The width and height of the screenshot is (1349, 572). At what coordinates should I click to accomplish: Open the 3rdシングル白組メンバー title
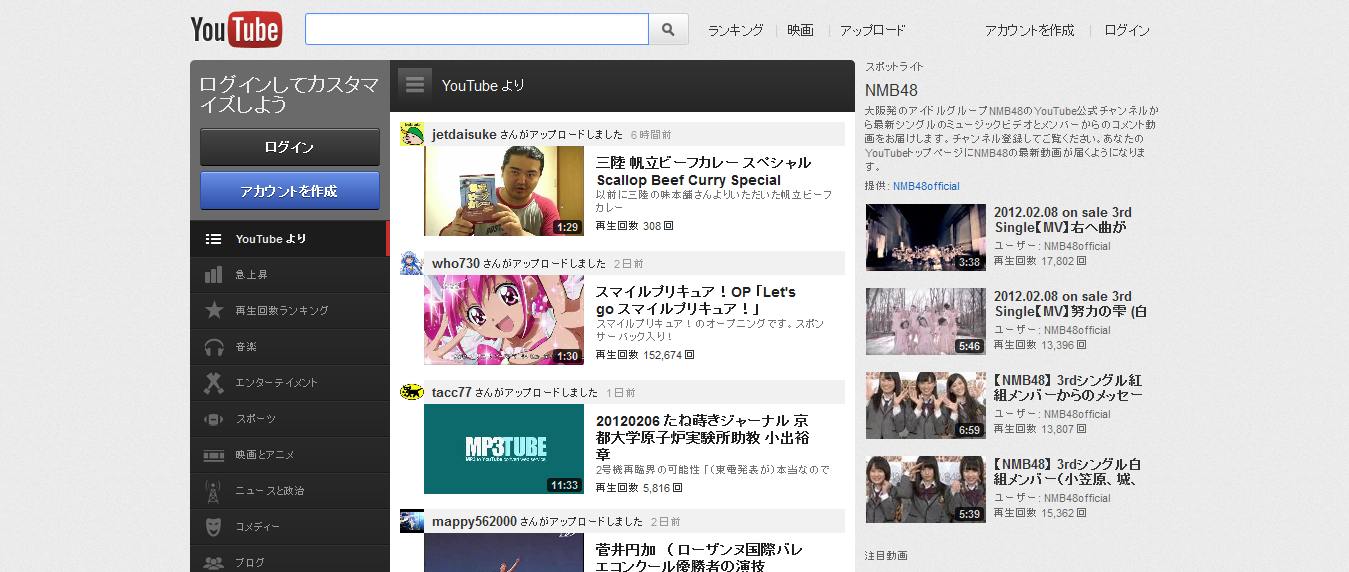pyautogui.click(x=1068, y=472)
